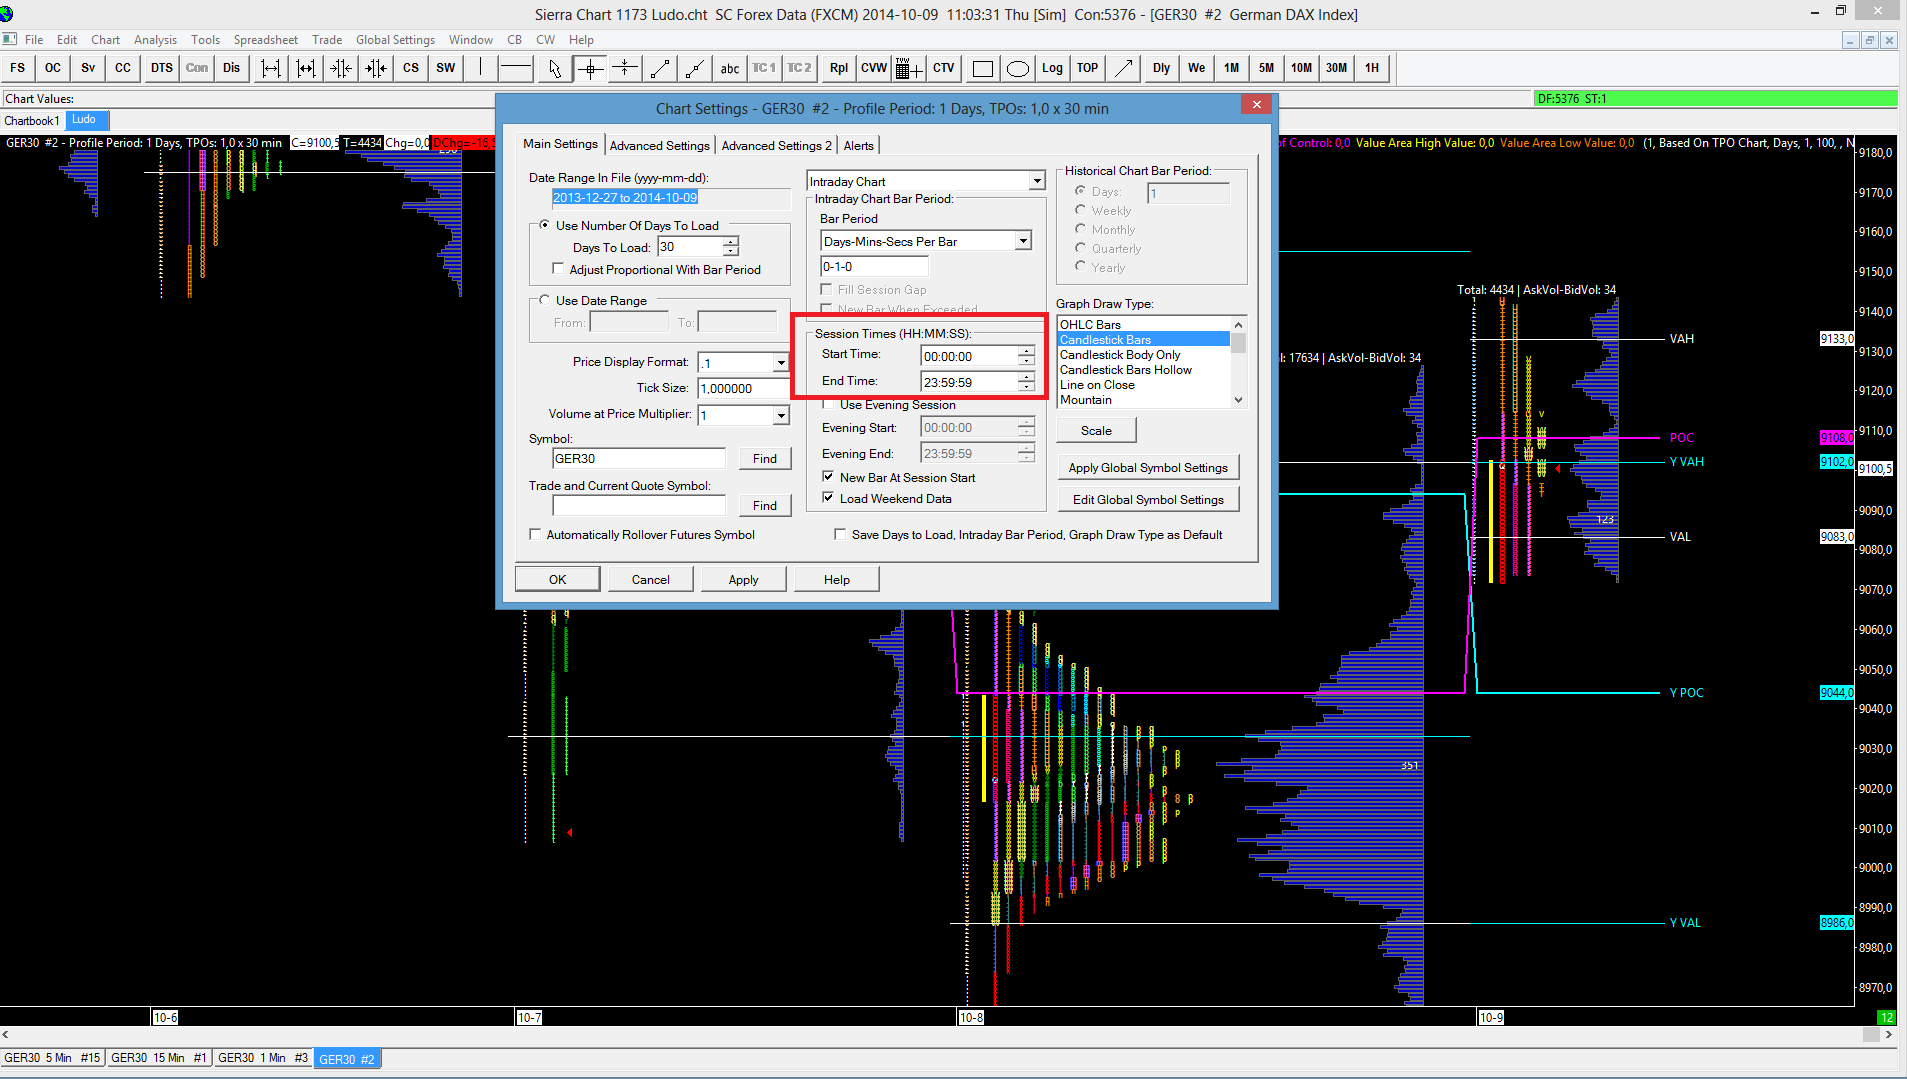Screen dimensions: 1907x1079
Task: Activate the chart values crosshair tool
Action: [590, 68]
